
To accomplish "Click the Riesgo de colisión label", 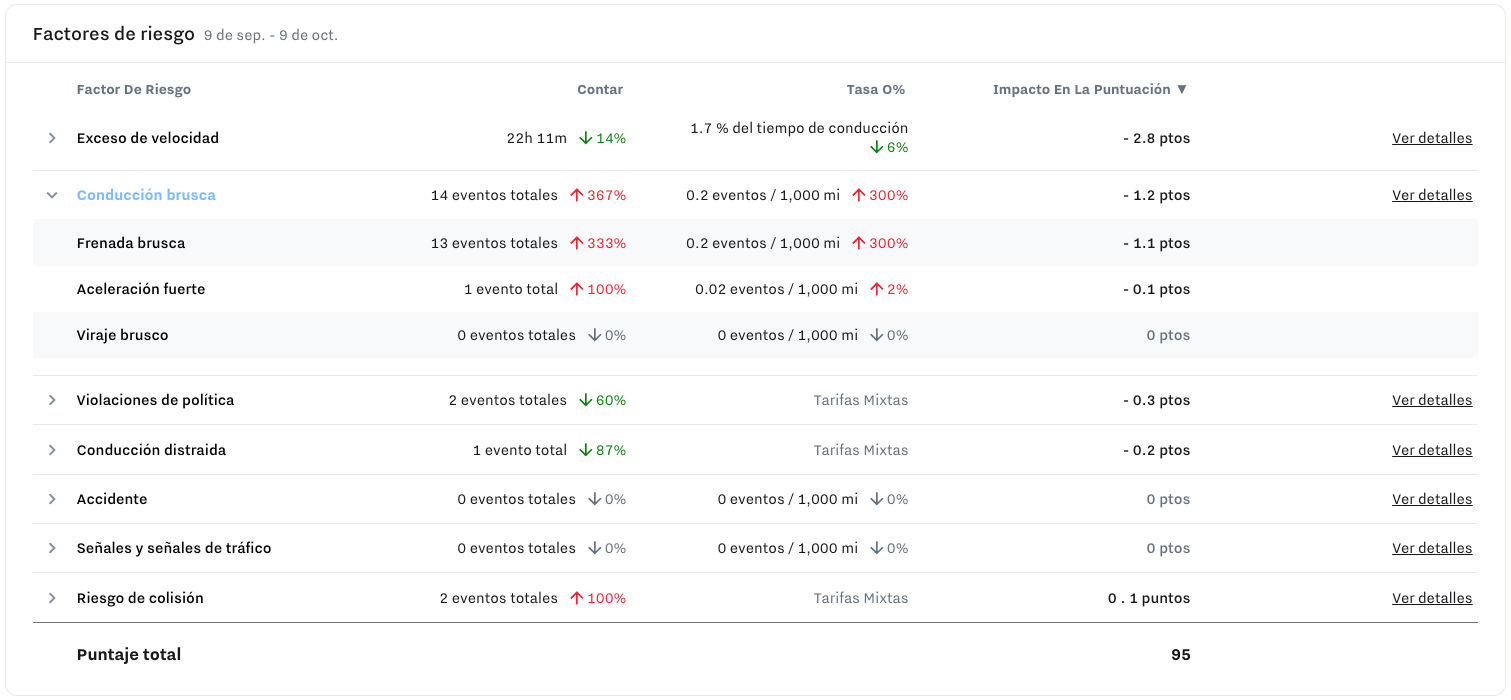I will (140, 598).
